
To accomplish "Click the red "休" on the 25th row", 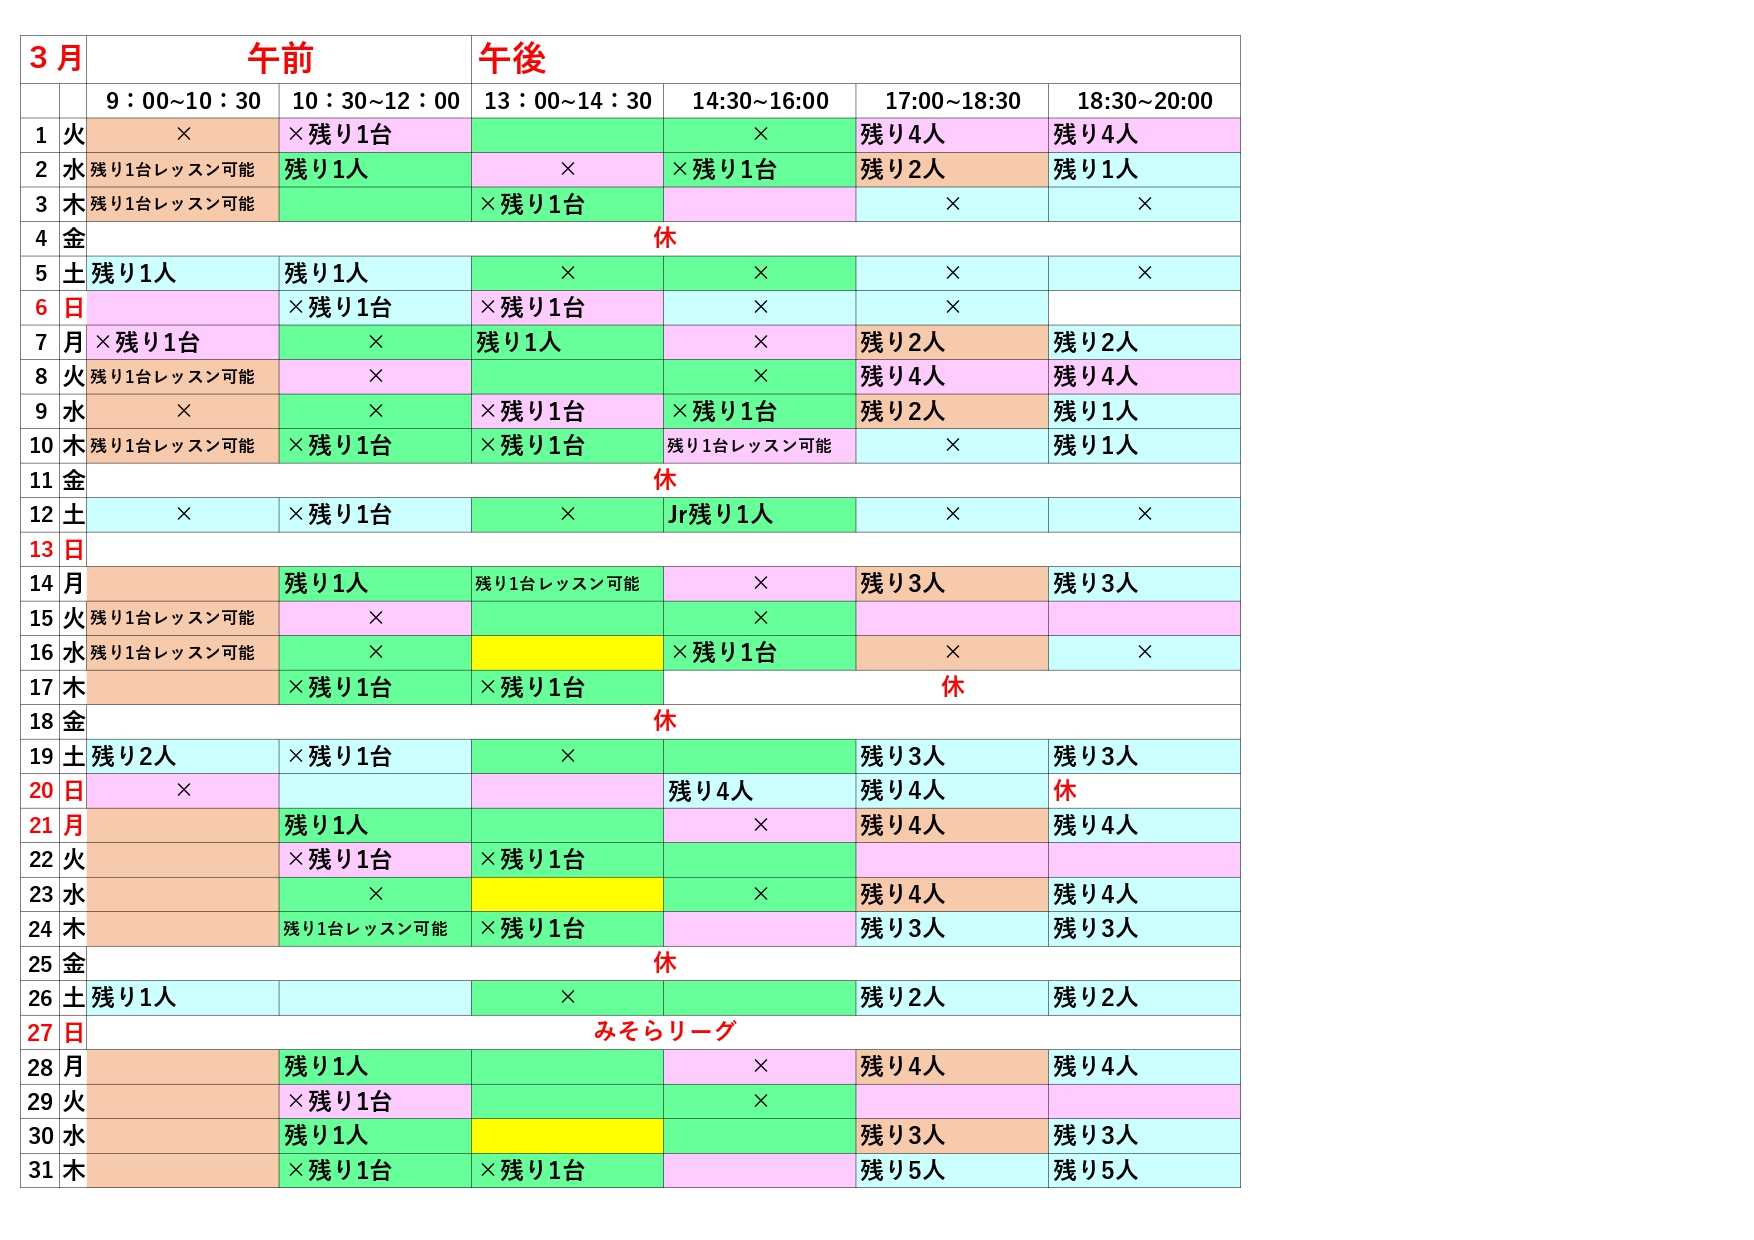I will 665,963.
